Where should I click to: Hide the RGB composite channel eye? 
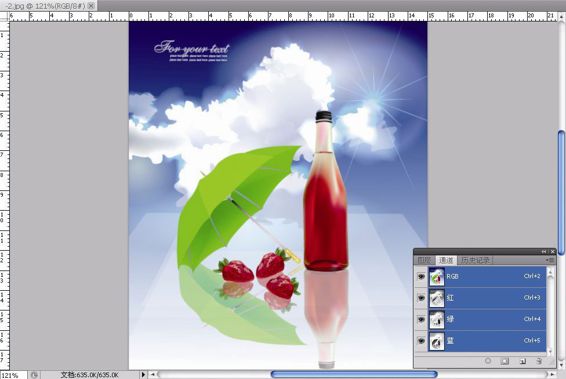point(421,276)
